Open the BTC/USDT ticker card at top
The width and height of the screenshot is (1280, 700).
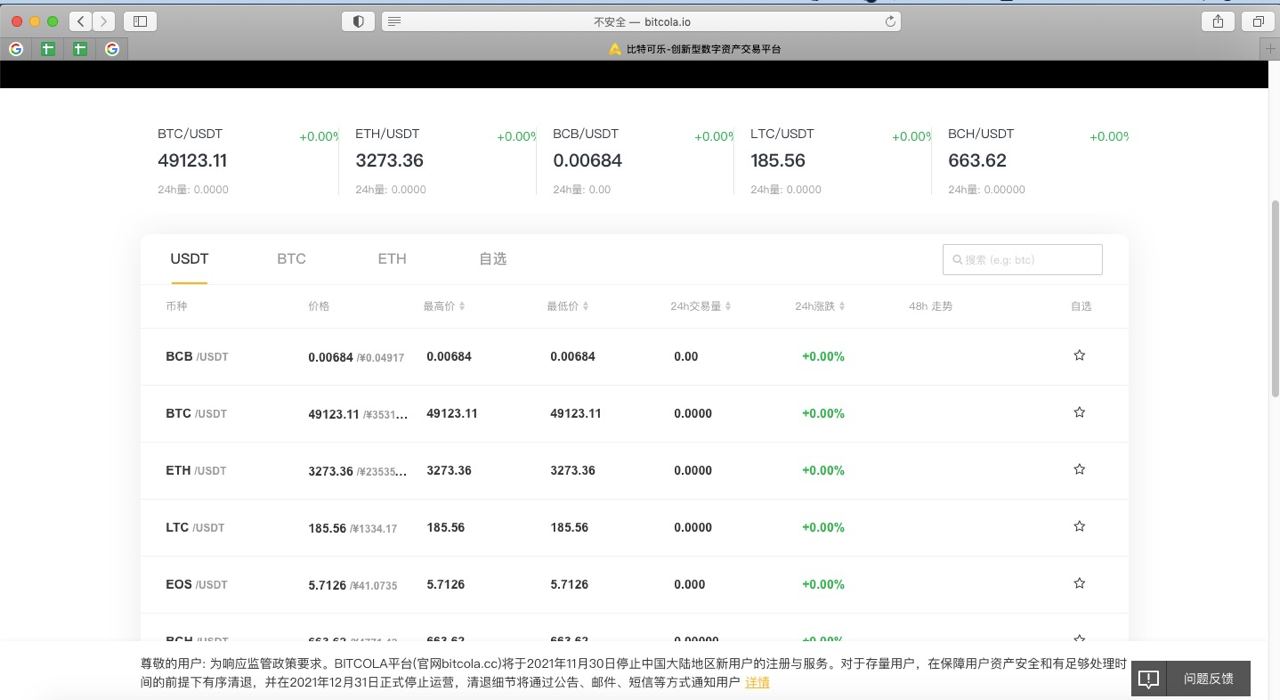248,160
